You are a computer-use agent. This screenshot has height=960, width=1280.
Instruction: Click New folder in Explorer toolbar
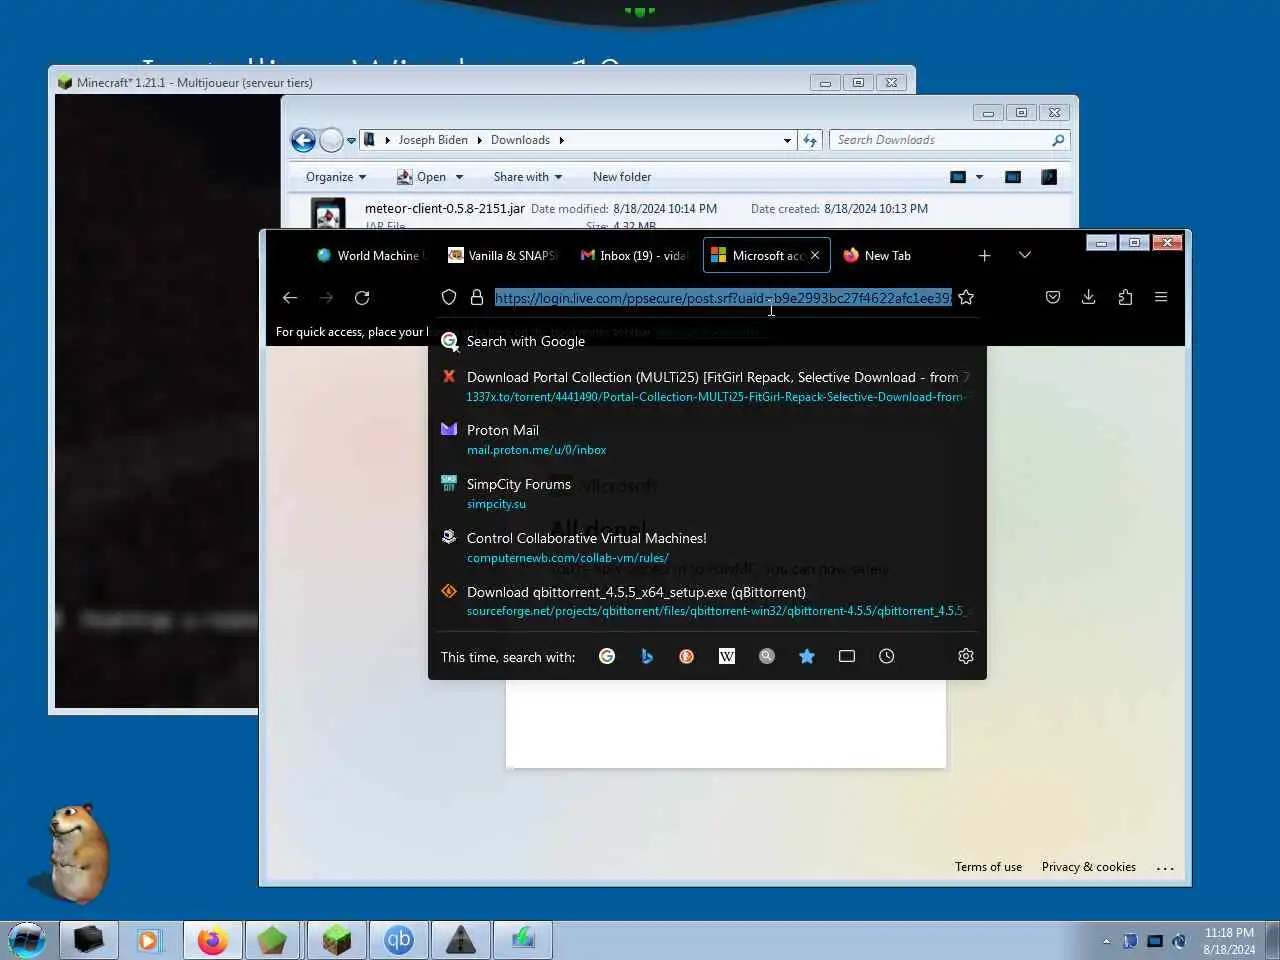(x=622, y=177)
